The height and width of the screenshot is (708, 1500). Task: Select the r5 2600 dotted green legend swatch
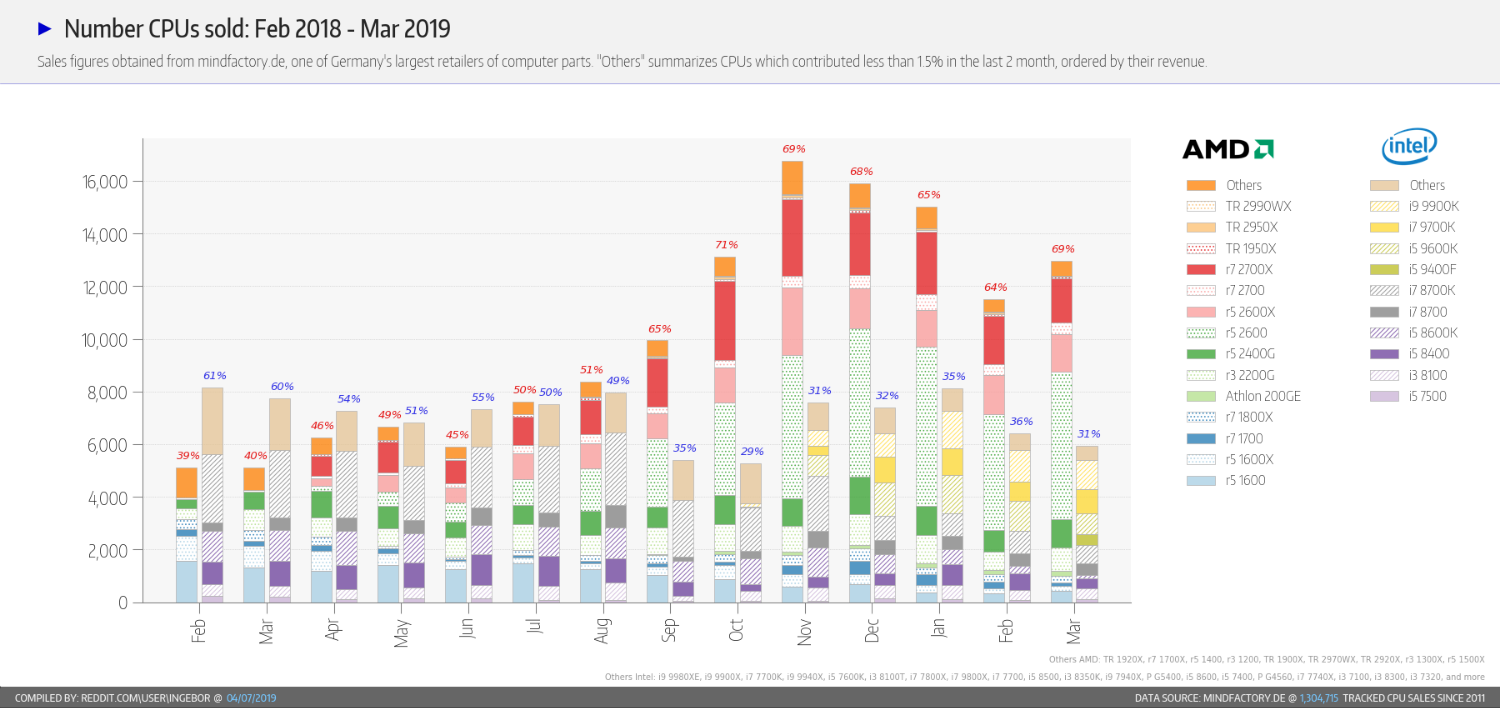(1200, 333)
